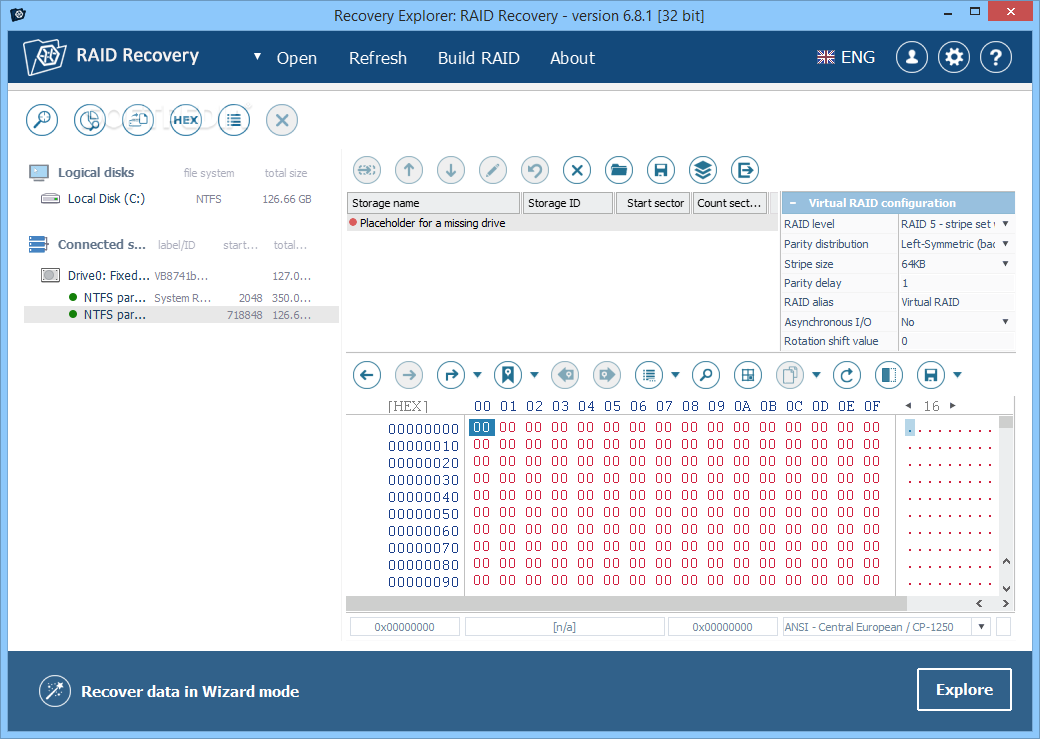Jump to next bookmark tag icon
The height and width of the screenshot is (739, 1040).
(x=607, y=375)
